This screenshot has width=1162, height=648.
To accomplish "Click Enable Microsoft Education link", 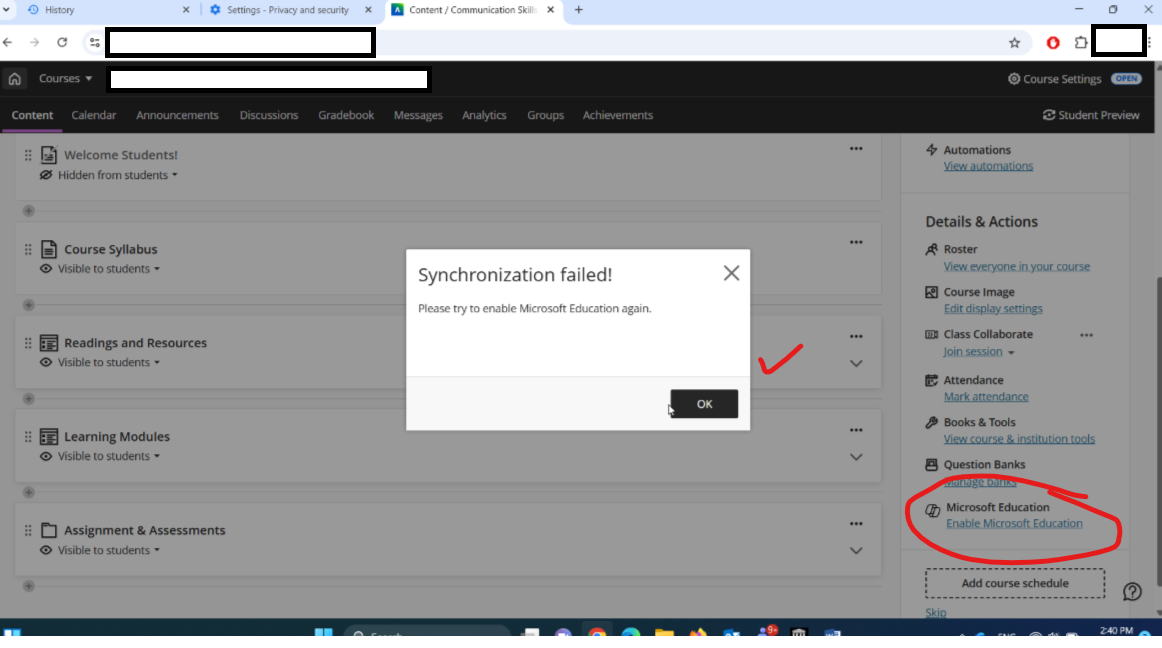I will [x=1014, y=523].
